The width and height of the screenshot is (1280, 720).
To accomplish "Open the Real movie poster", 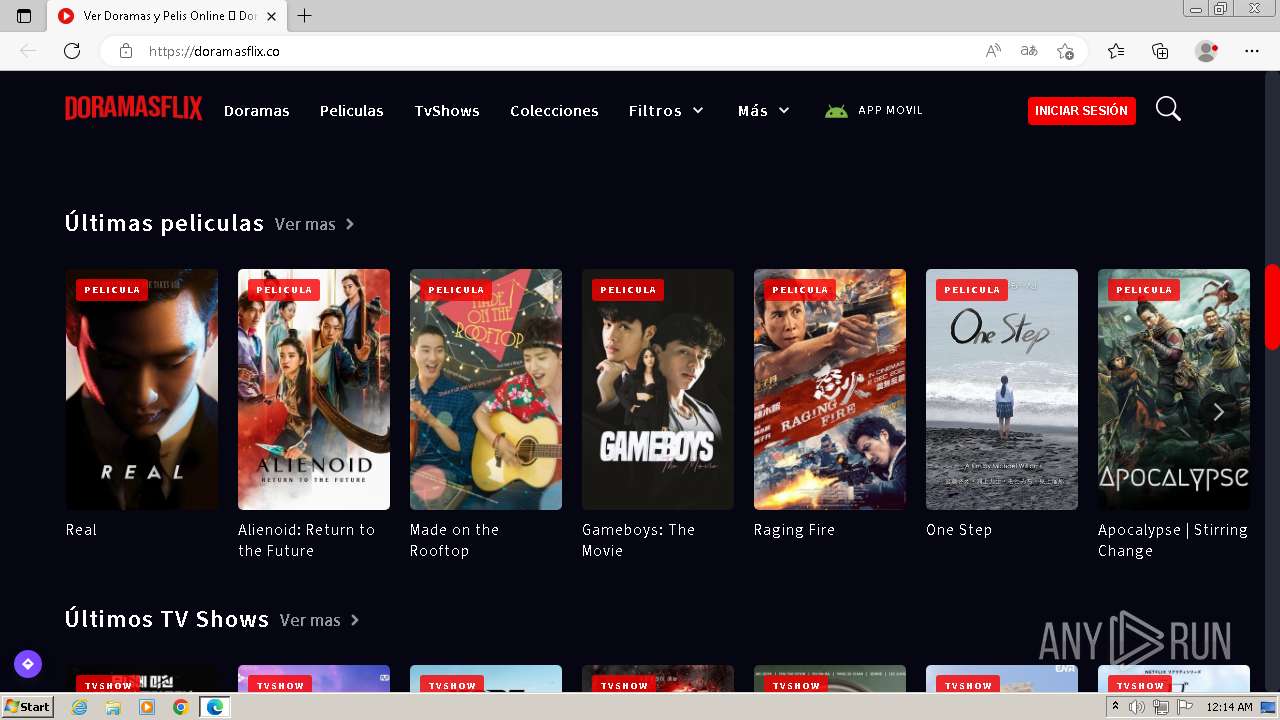I will [x=142, y=389].
